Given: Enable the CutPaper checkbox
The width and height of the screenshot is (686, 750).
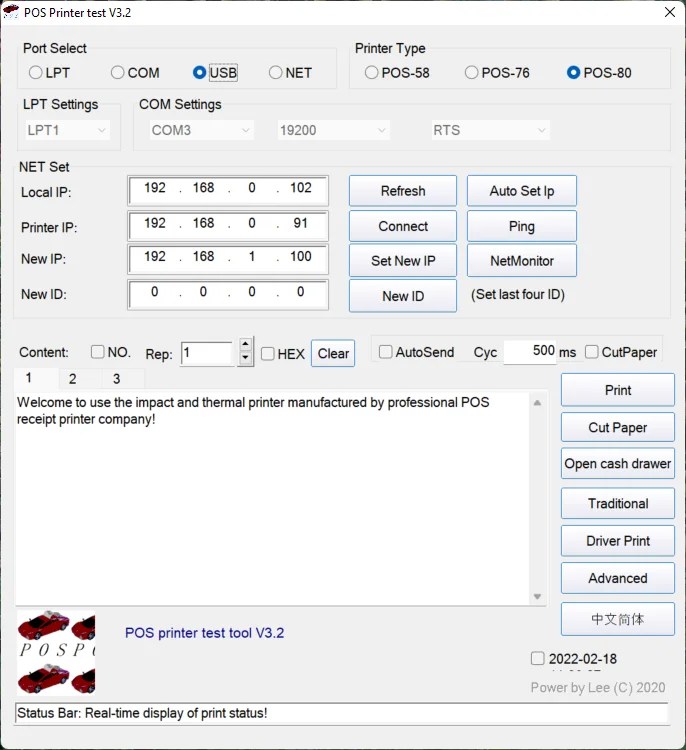Looking at the screenshot, I should click(x=592, y=352).
